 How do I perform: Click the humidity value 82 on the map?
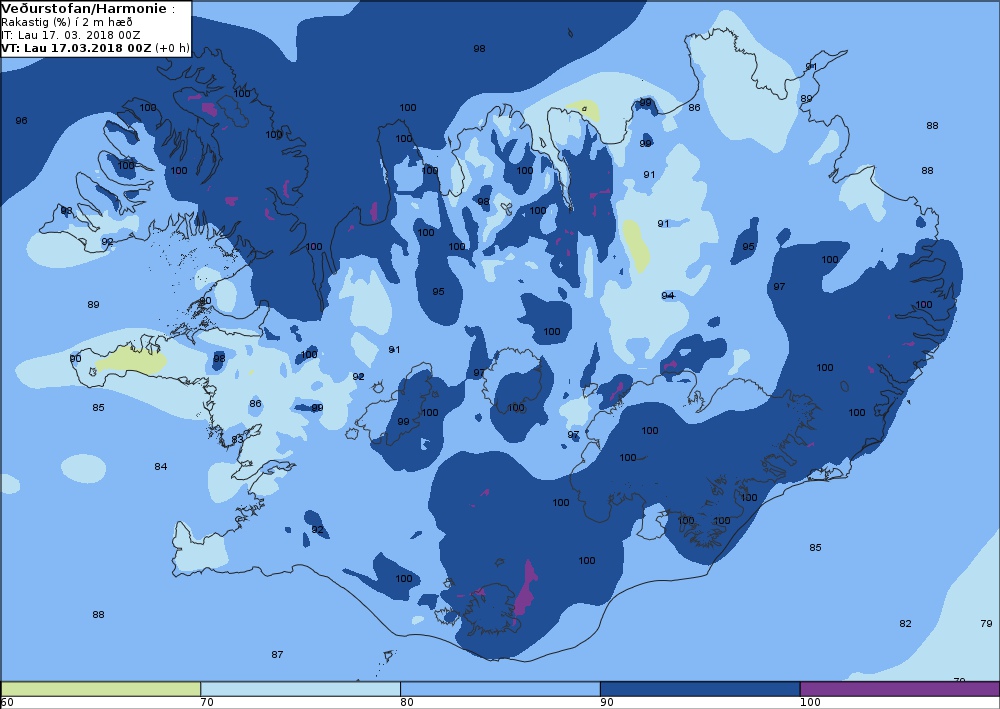click(906, 624)
